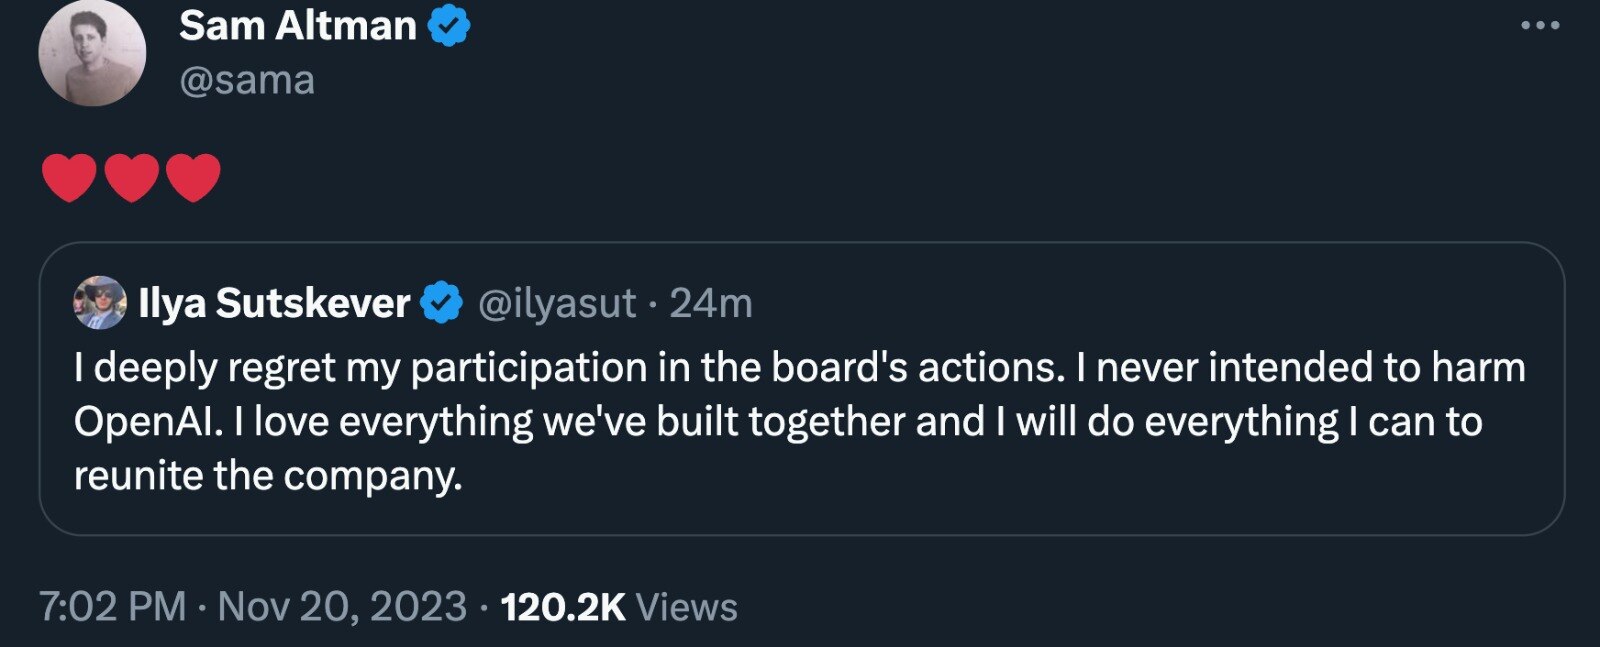Click "reunite the company." line of quote
This screenshot has height=647, width=1600.
pyautogui.click(x=268, y=476)
